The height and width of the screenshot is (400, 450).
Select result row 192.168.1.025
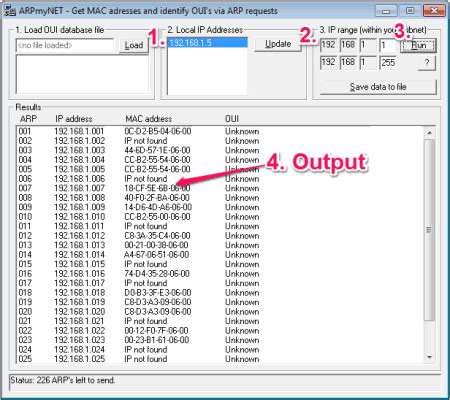point(220,359)
